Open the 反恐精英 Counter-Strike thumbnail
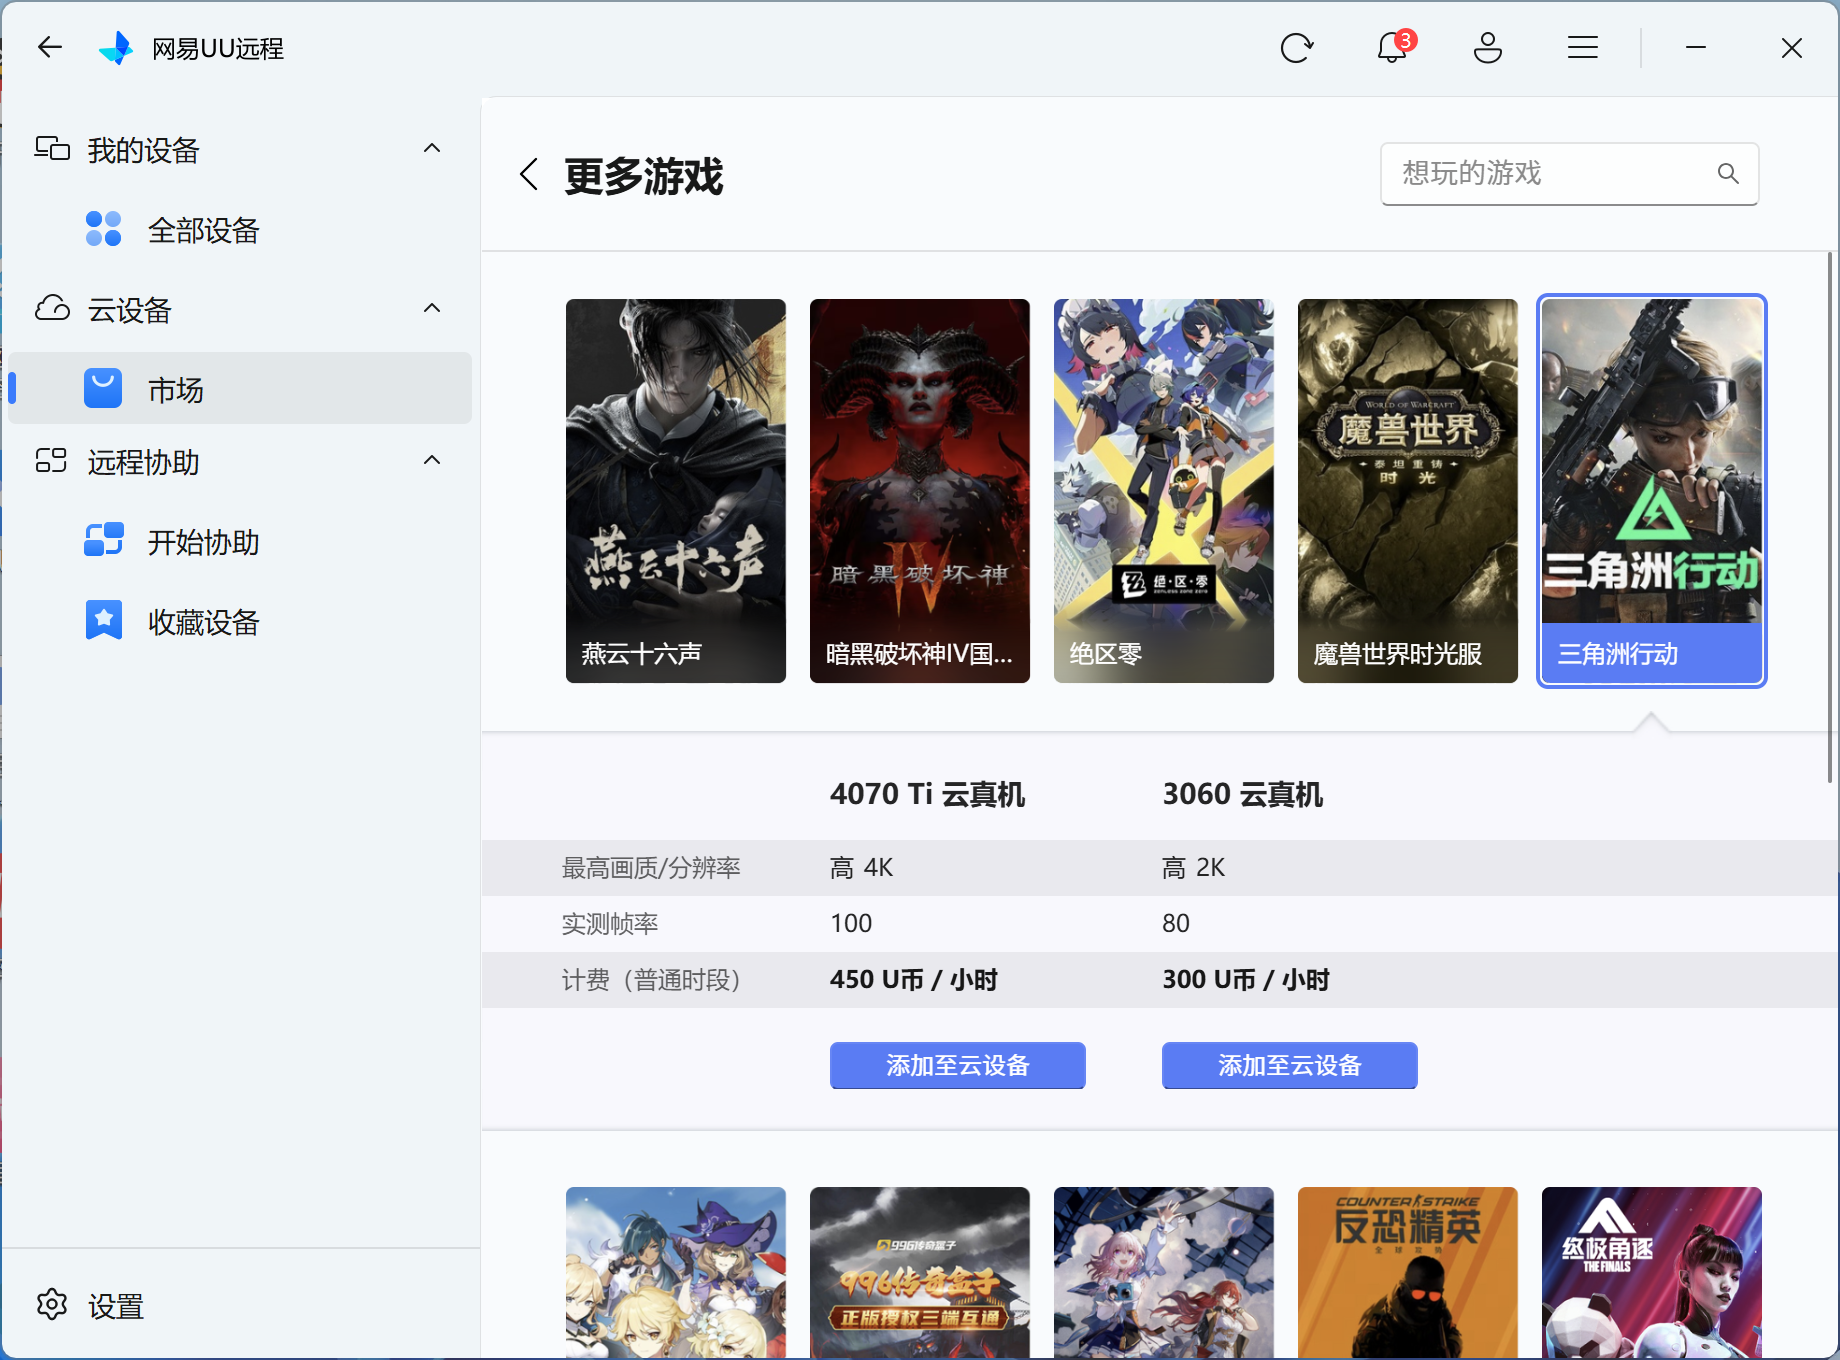This screenshot has width=1840, height=1360. pos(1408,1272)
